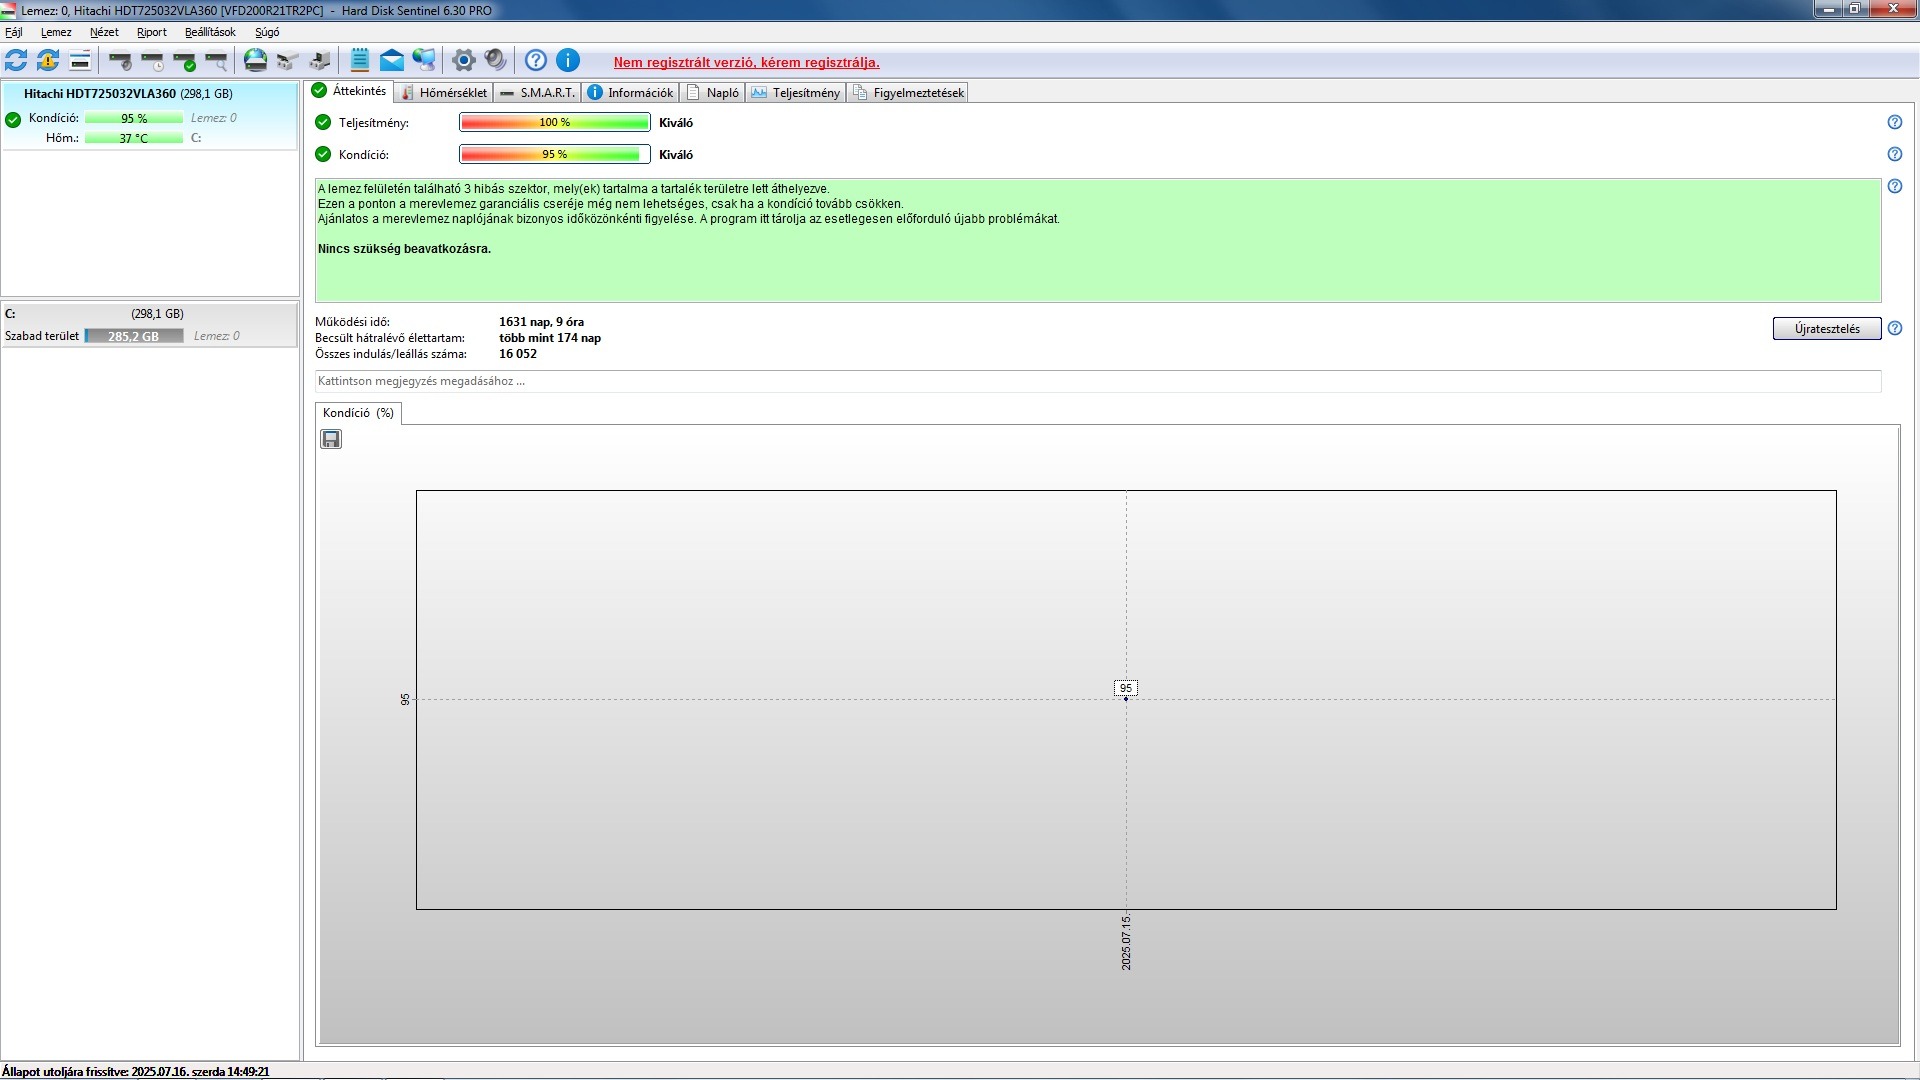Click the refresh icon with warning sign
This screenshot has width=1920, height=1080.
[48, 61]
